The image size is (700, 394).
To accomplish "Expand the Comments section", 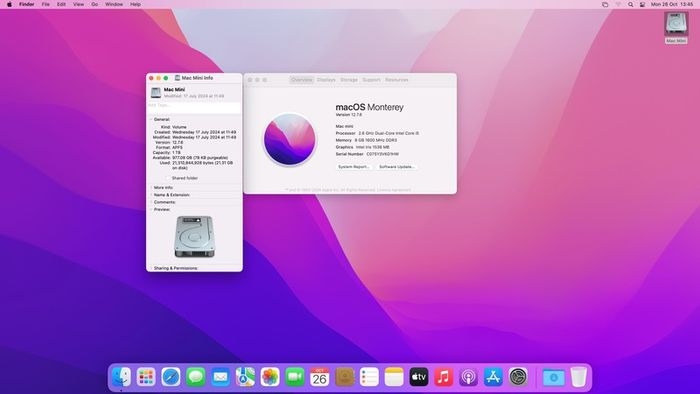I will pos(151,202).
